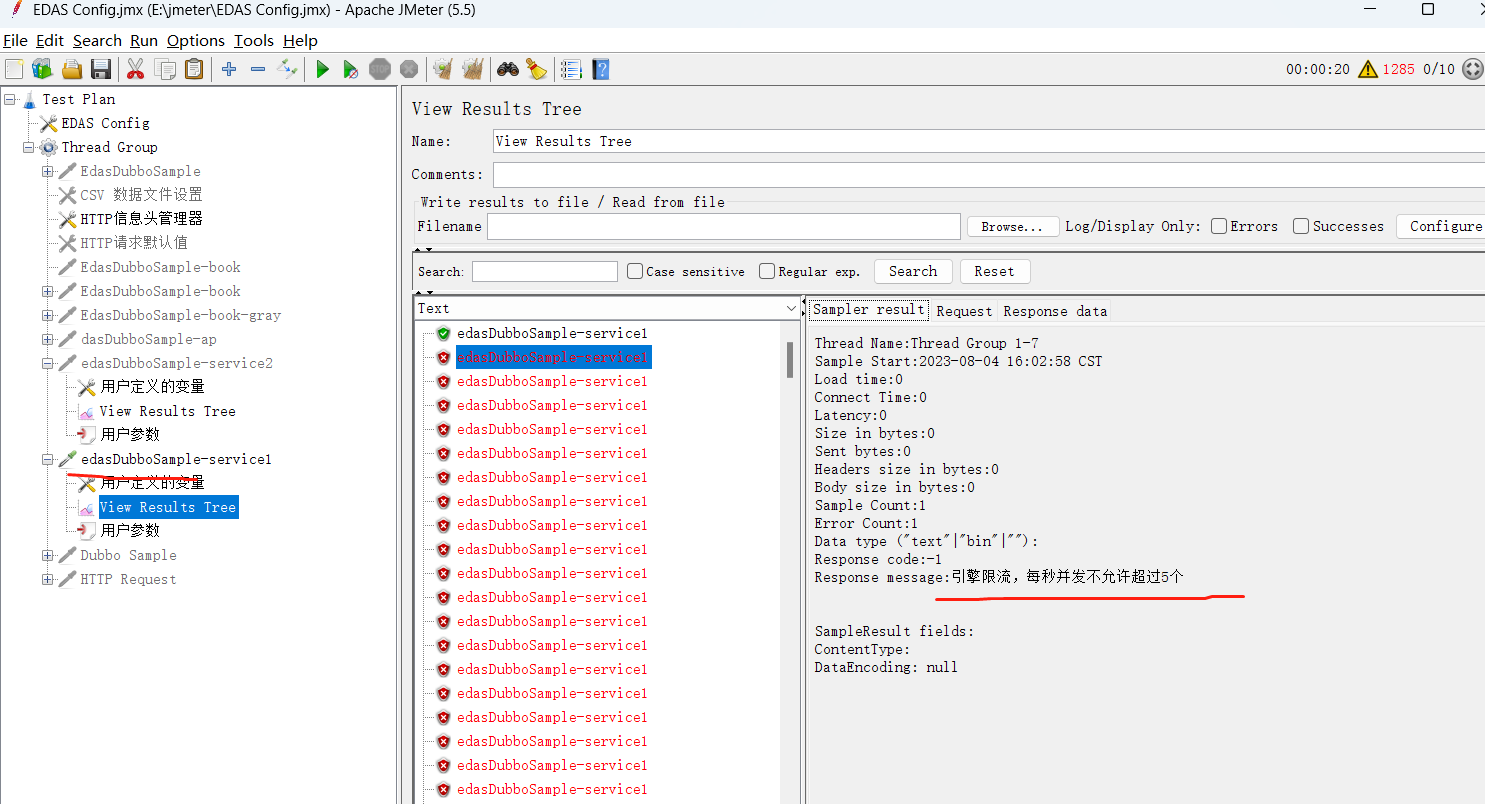The width and height of the screenshot is (1485, 804).
Task: Click the grey Stop sign icon
Action: tap(380, 69)
